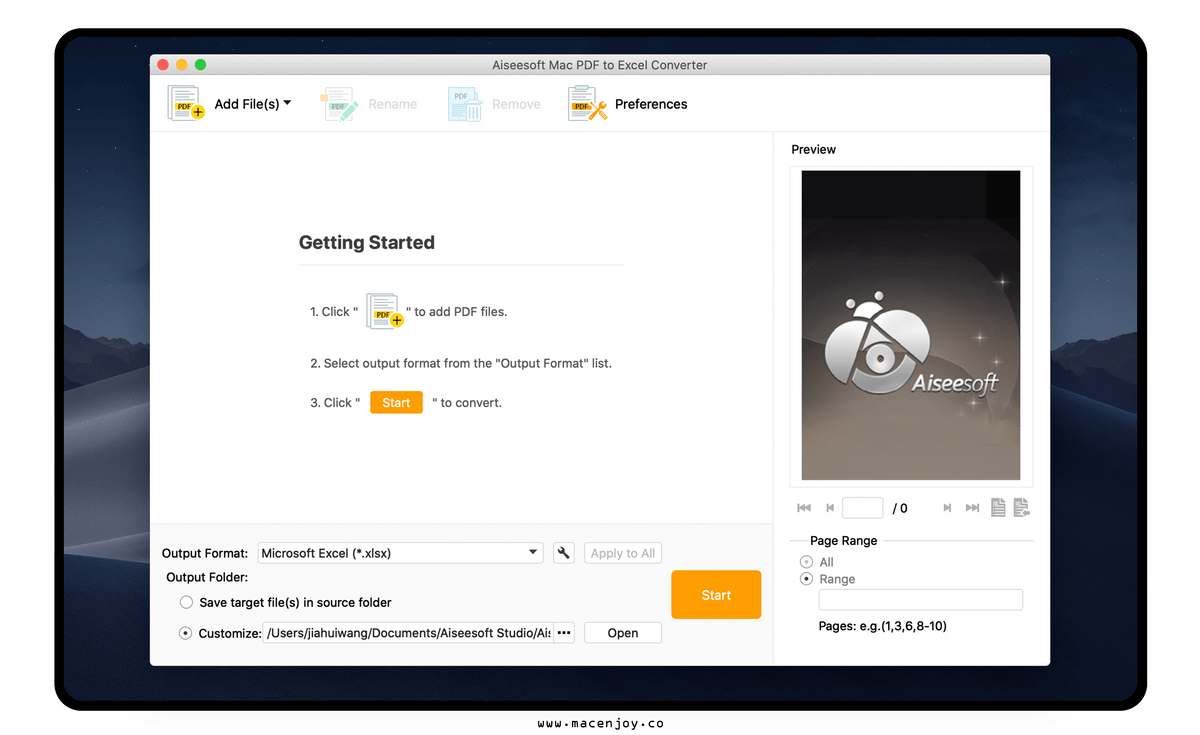Maximize the window with the green button

coord(200,65)
